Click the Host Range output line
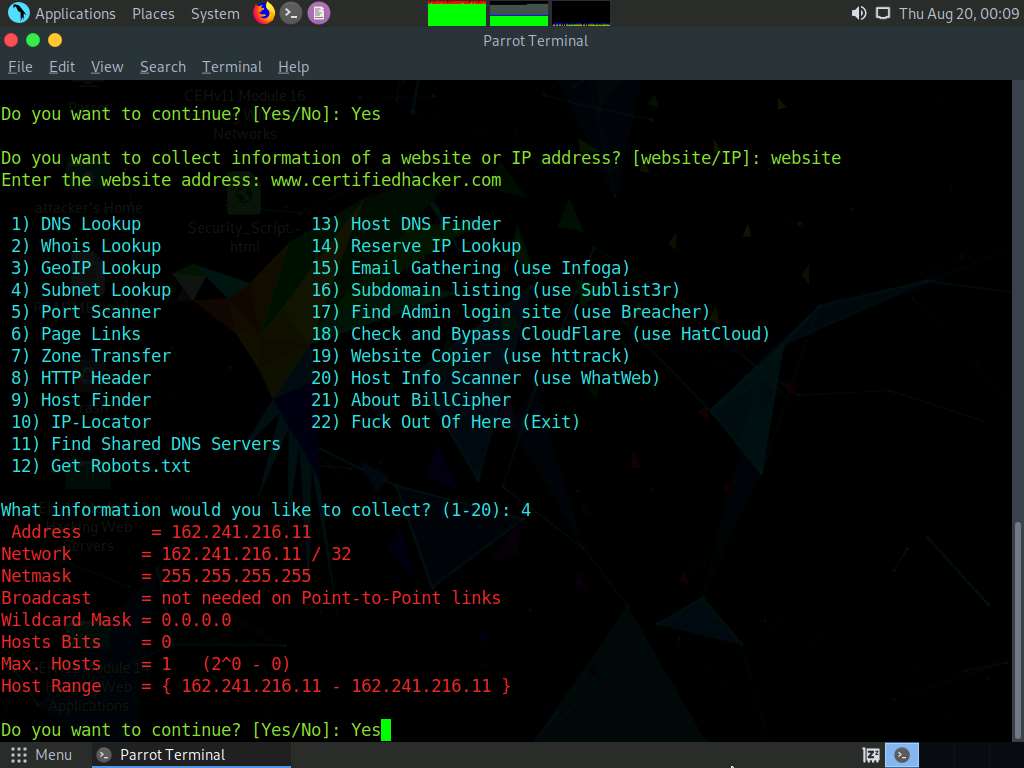1024x768 pixels. click(x=256, y=686)
